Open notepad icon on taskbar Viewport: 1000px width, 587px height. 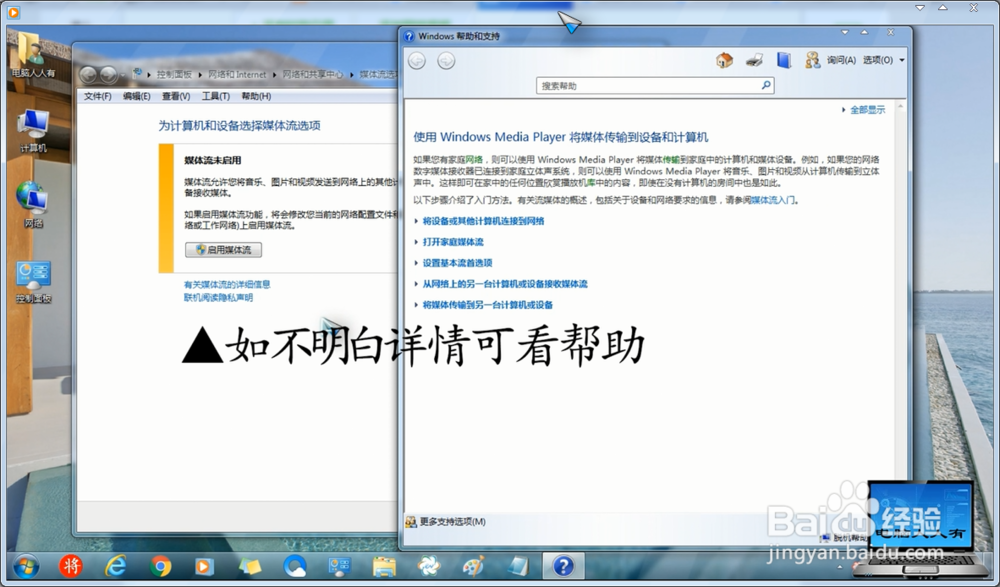pos(518,566)
